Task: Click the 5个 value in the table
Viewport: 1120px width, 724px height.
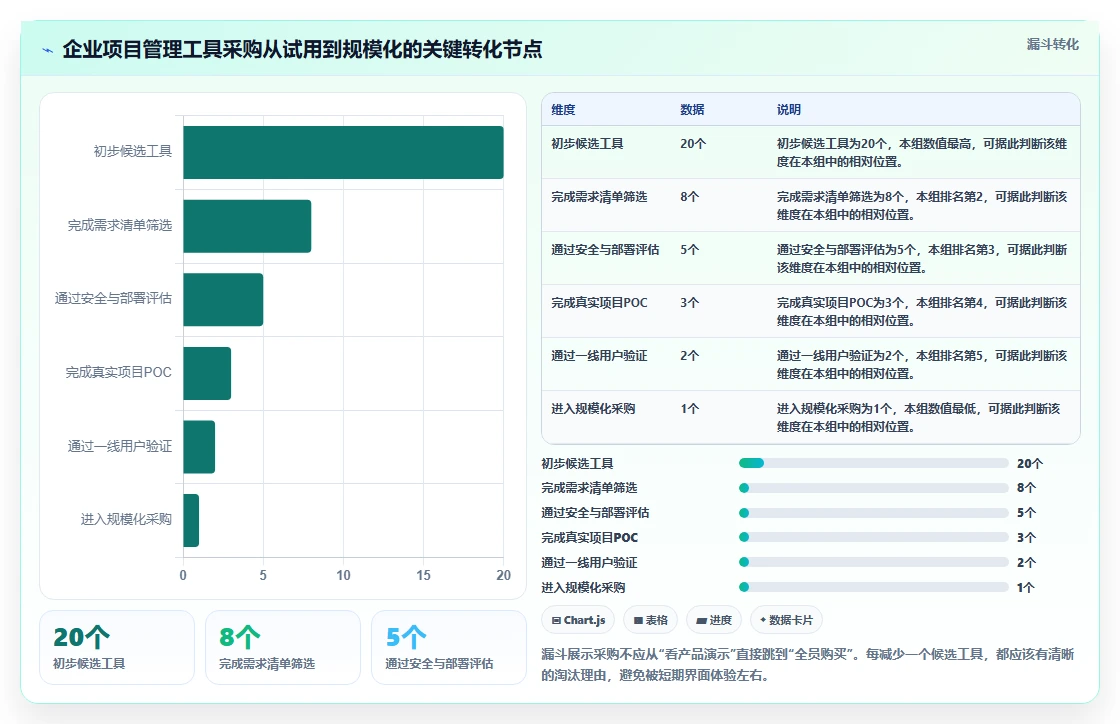Action: point(689,249)
